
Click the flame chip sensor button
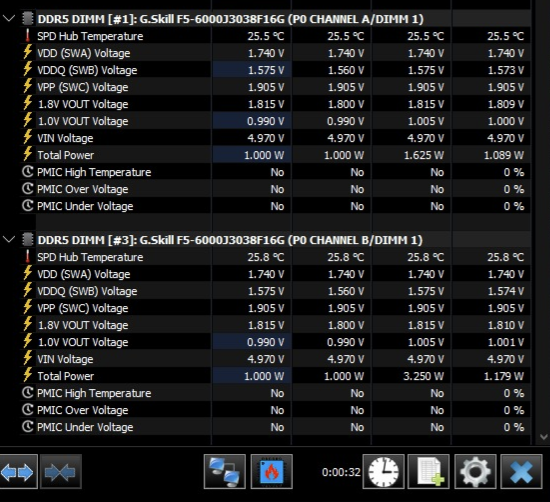click(271, 472)
